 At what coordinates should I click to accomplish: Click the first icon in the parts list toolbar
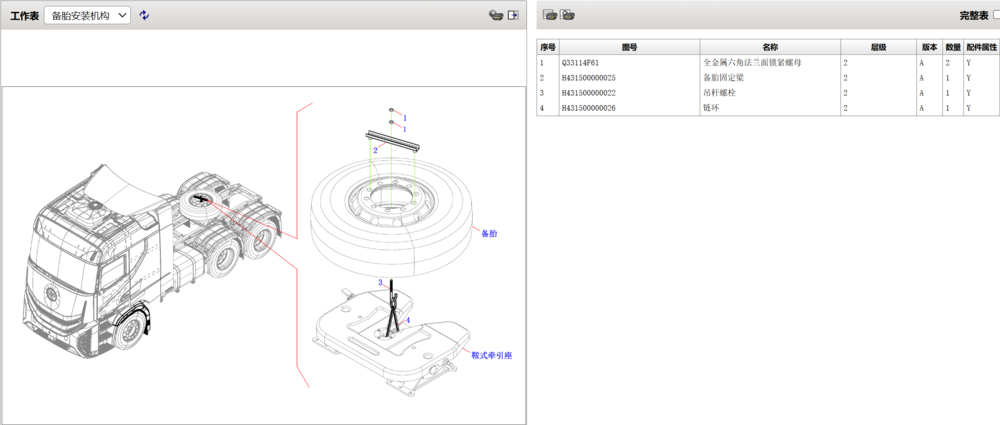550,15
